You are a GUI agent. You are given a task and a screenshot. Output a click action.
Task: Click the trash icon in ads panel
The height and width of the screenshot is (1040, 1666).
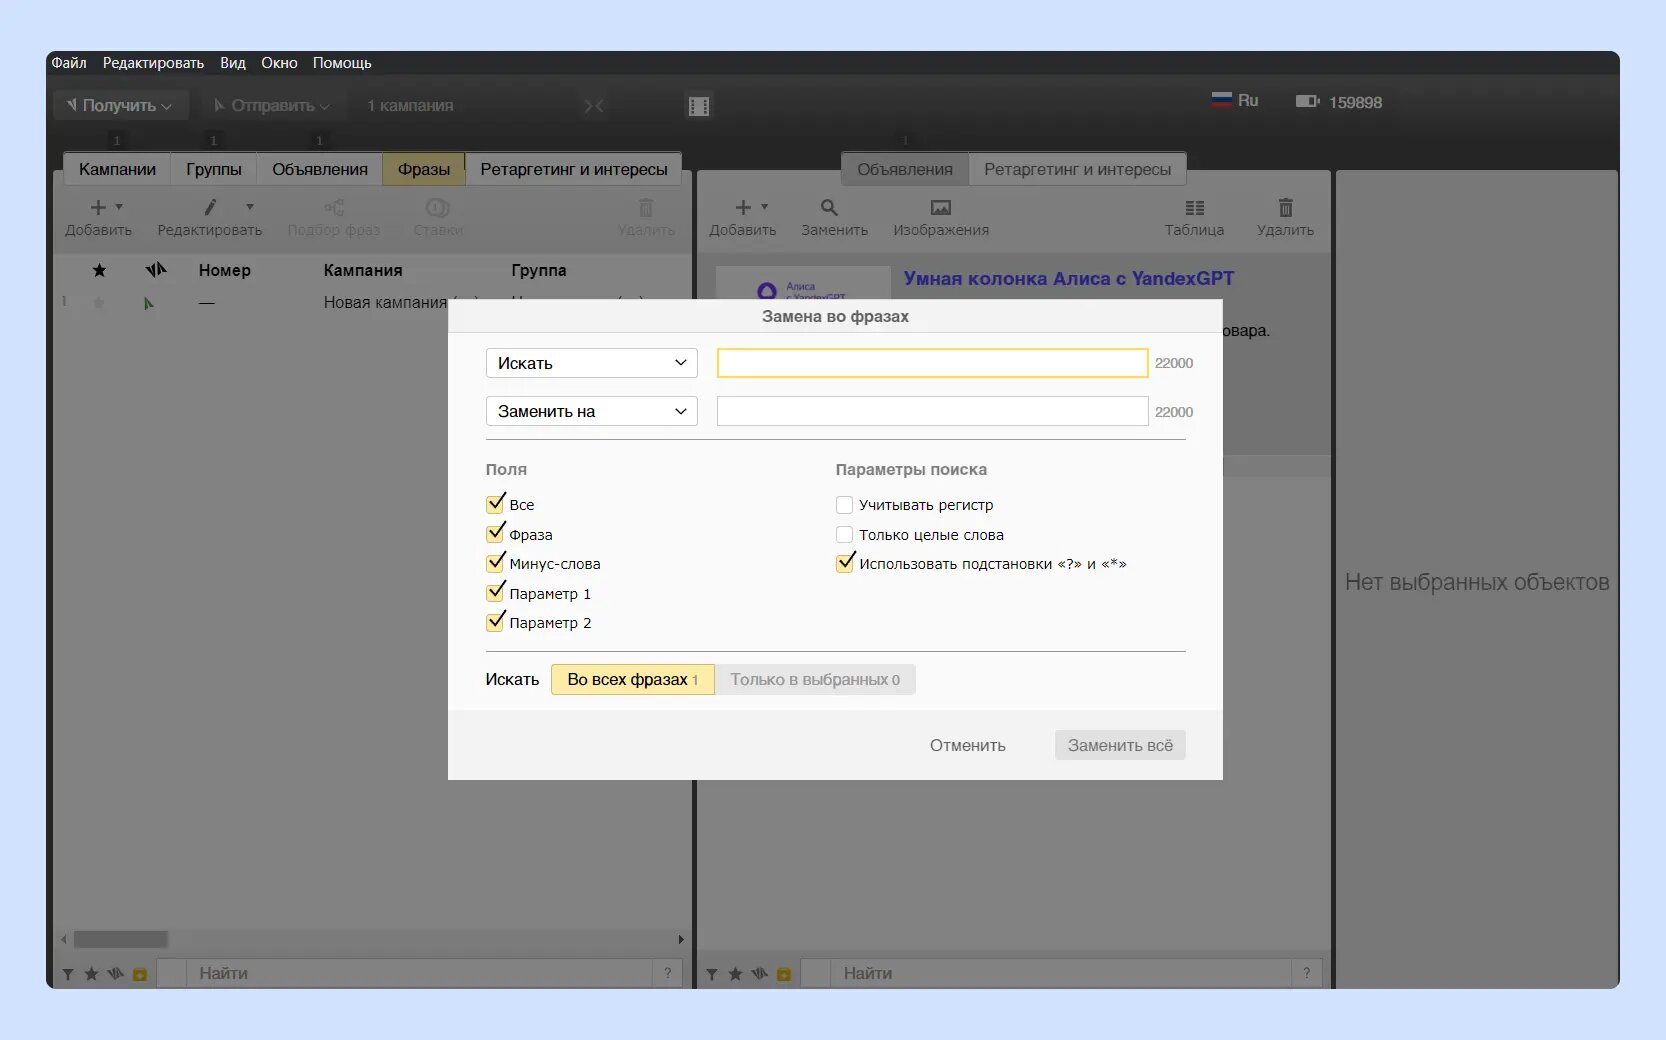click(1286, 207)
